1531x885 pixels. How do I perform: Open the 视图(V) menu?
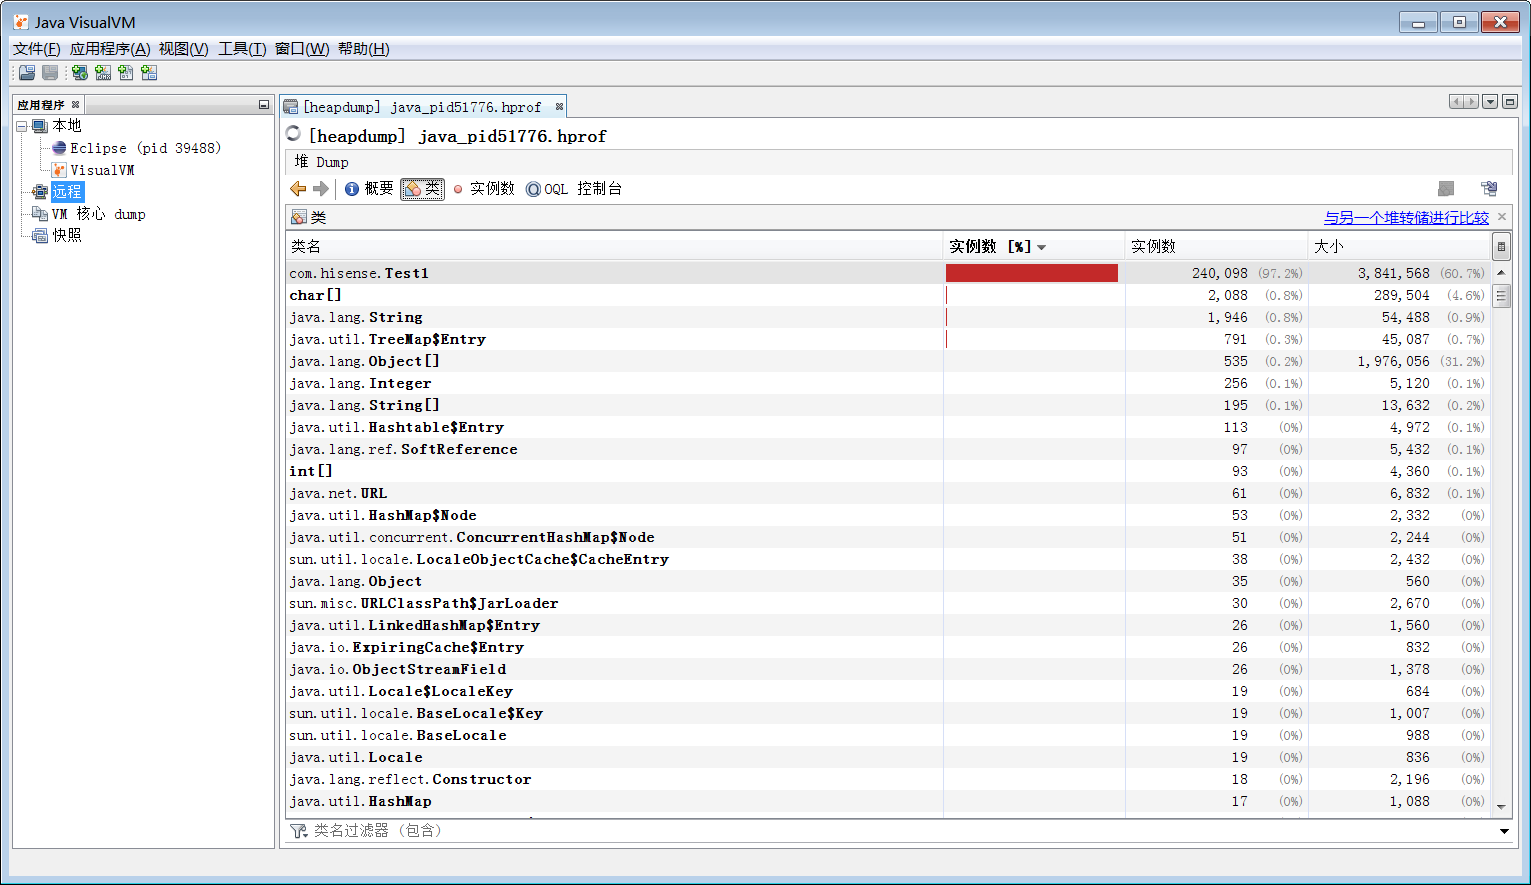[x=184, y=49]
